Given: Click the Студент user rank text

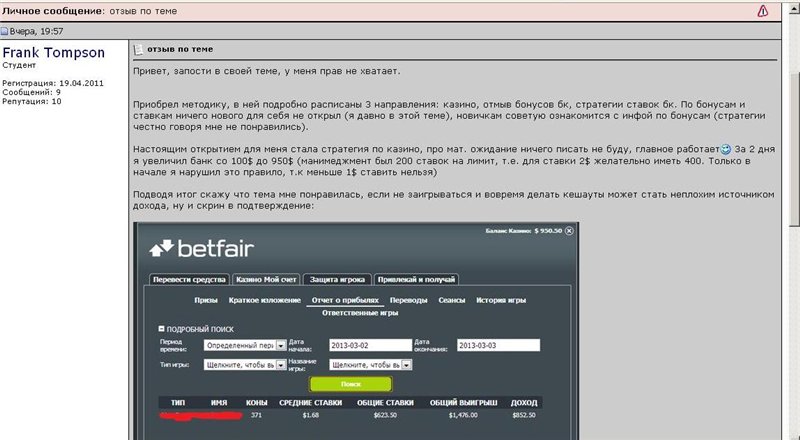Looking at the screenshot, I should click(19, 65).
